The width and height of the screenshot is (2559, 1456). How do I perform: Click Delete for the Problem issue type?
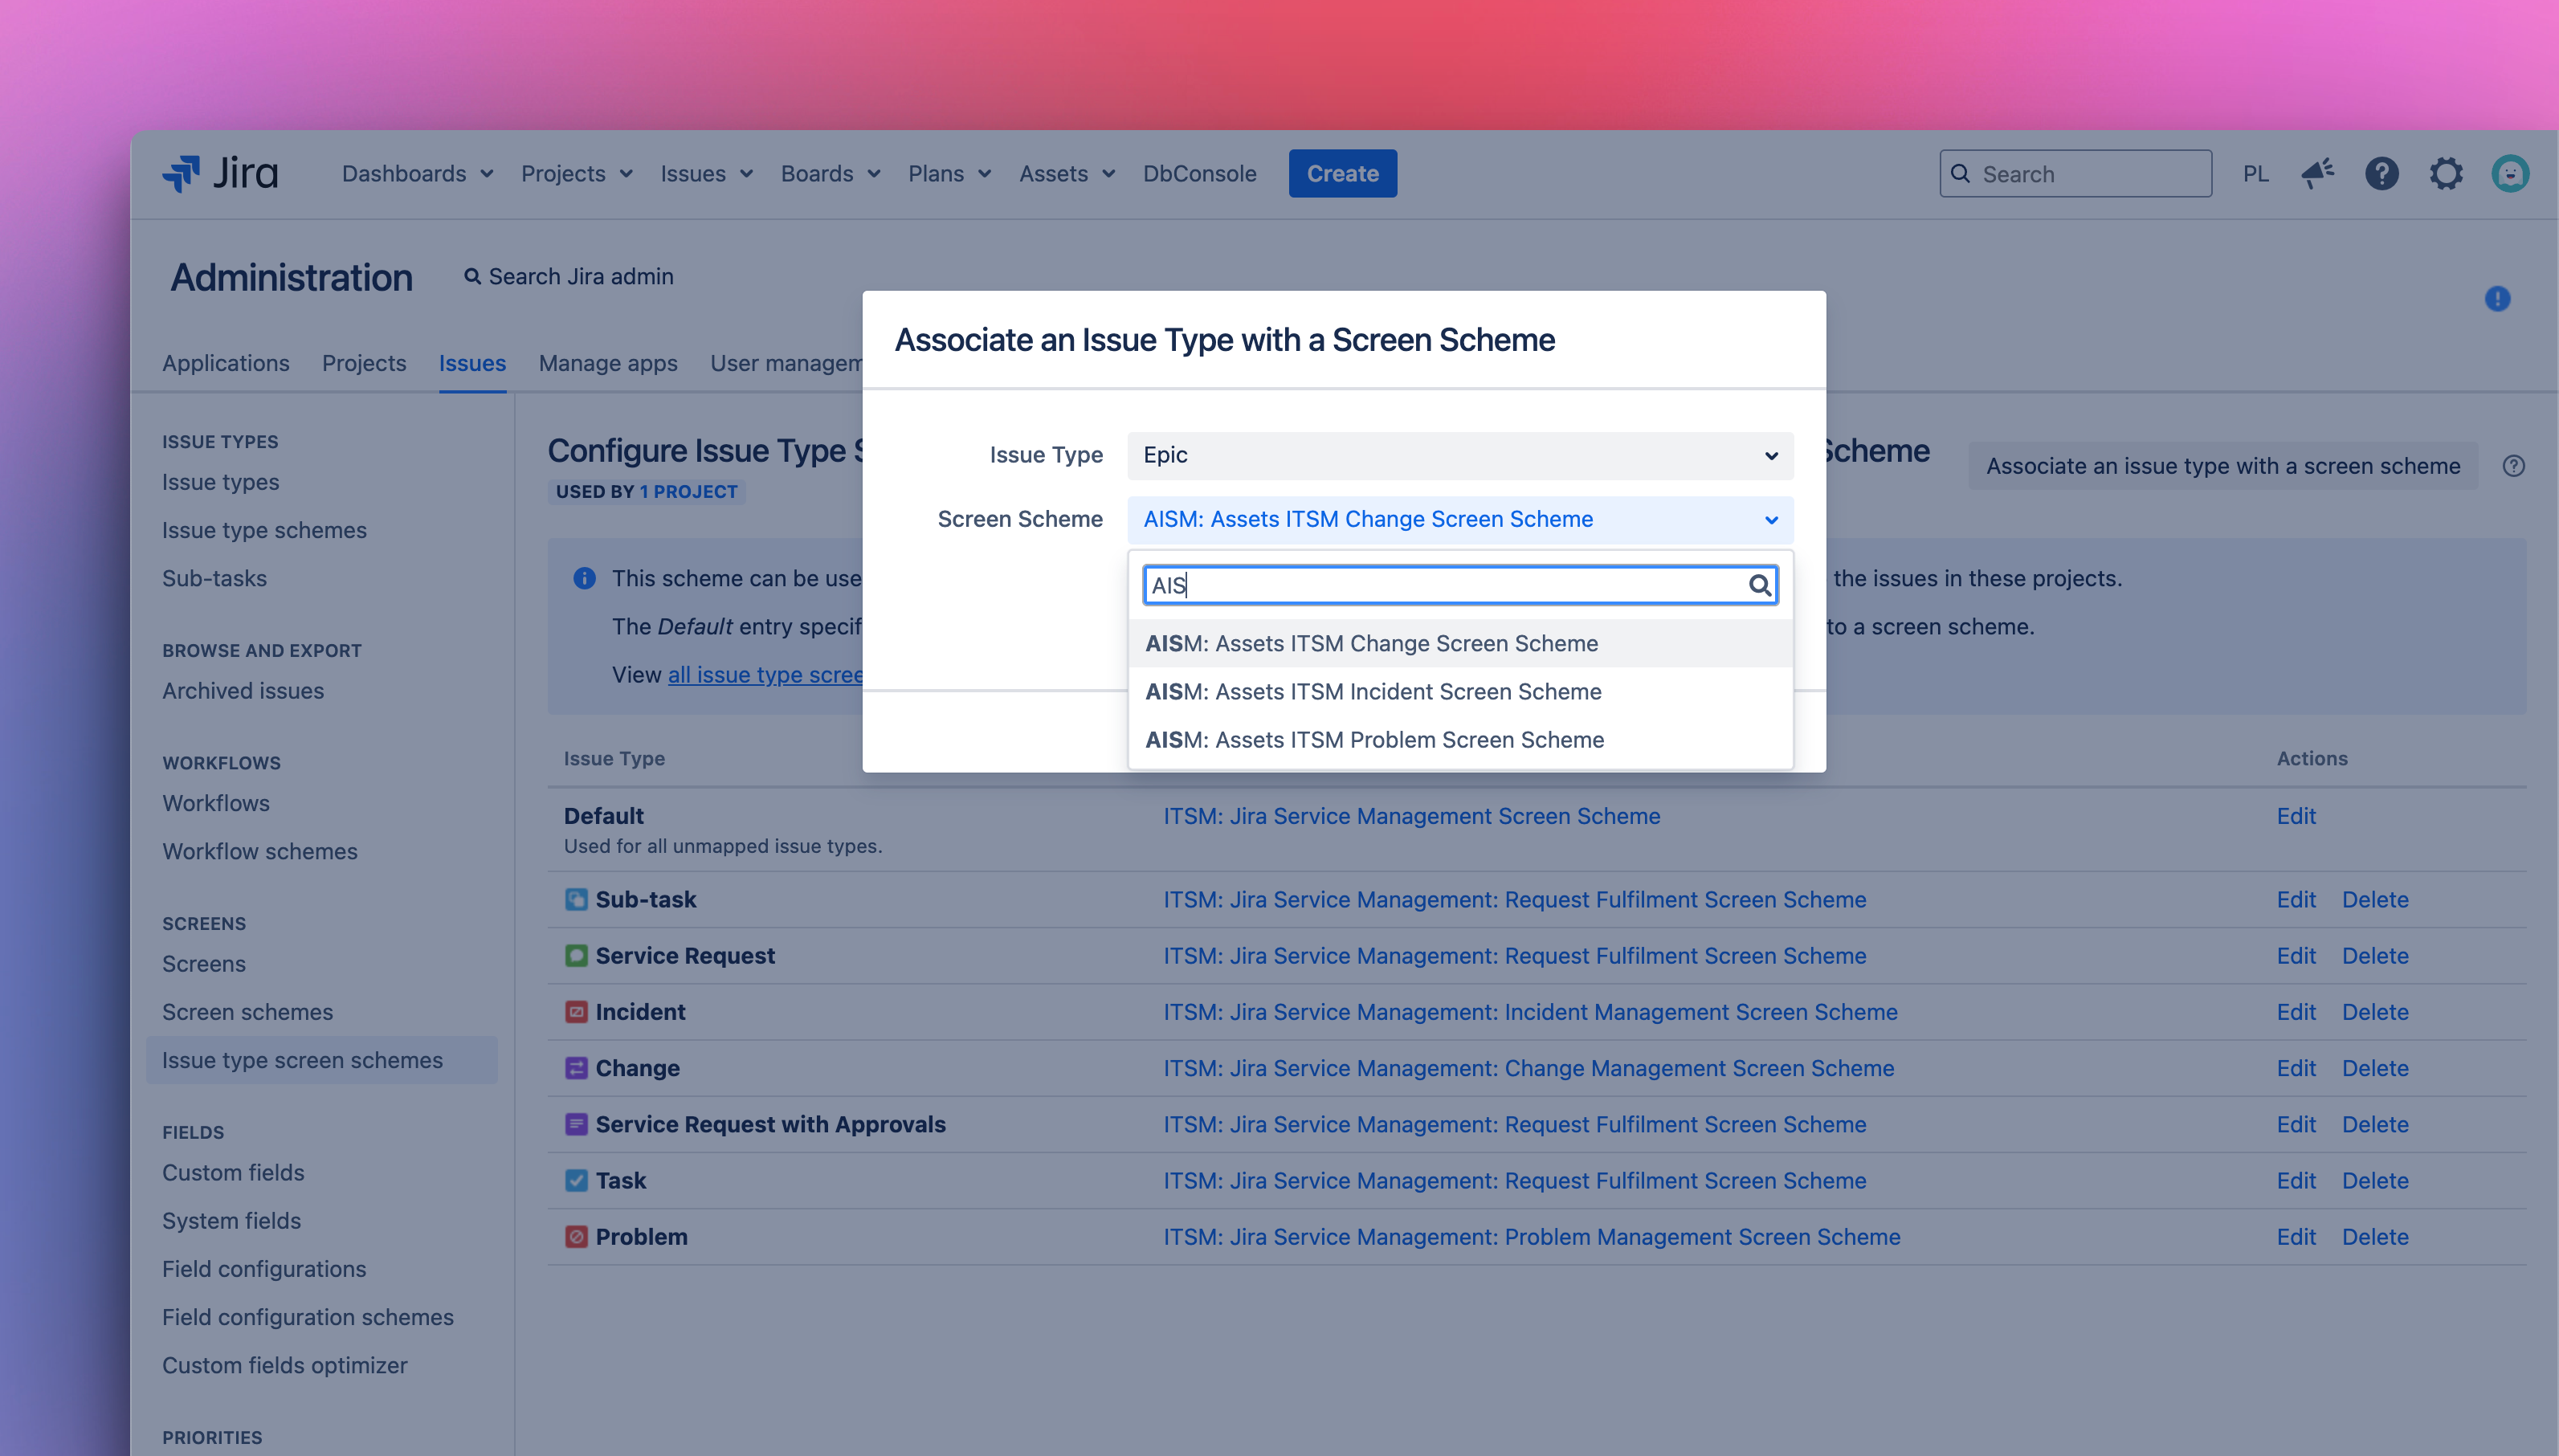pos(2374,1237)
